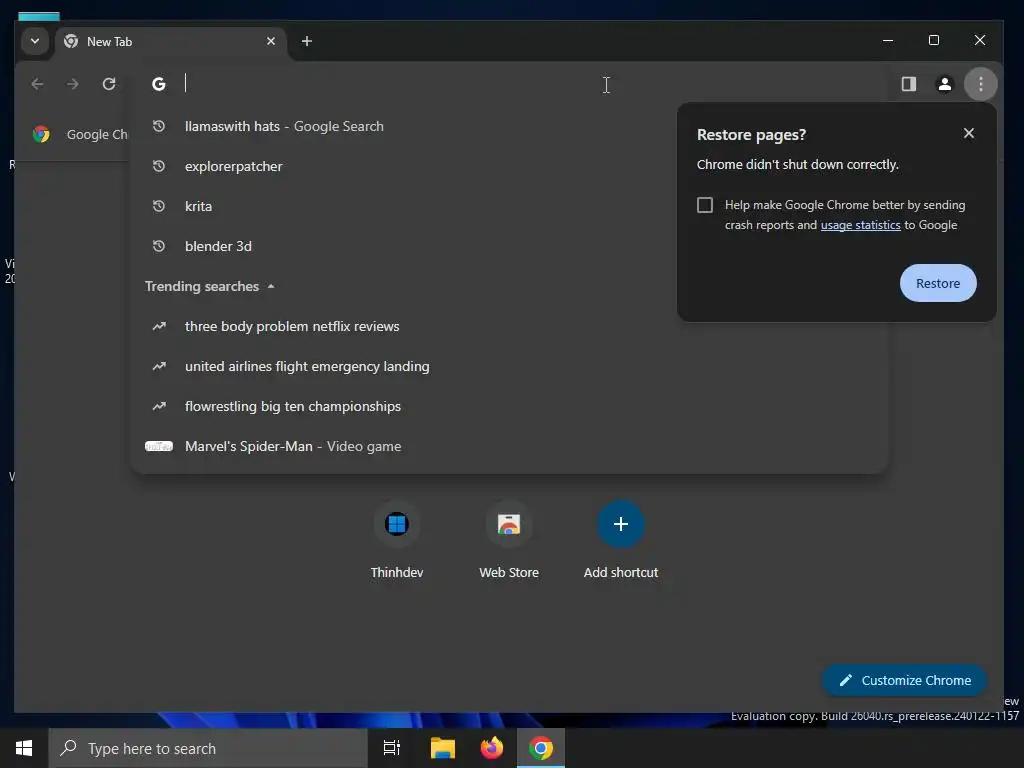Click the forward navigation arrow
1024x768 pixels.
(x=72, y=84)
